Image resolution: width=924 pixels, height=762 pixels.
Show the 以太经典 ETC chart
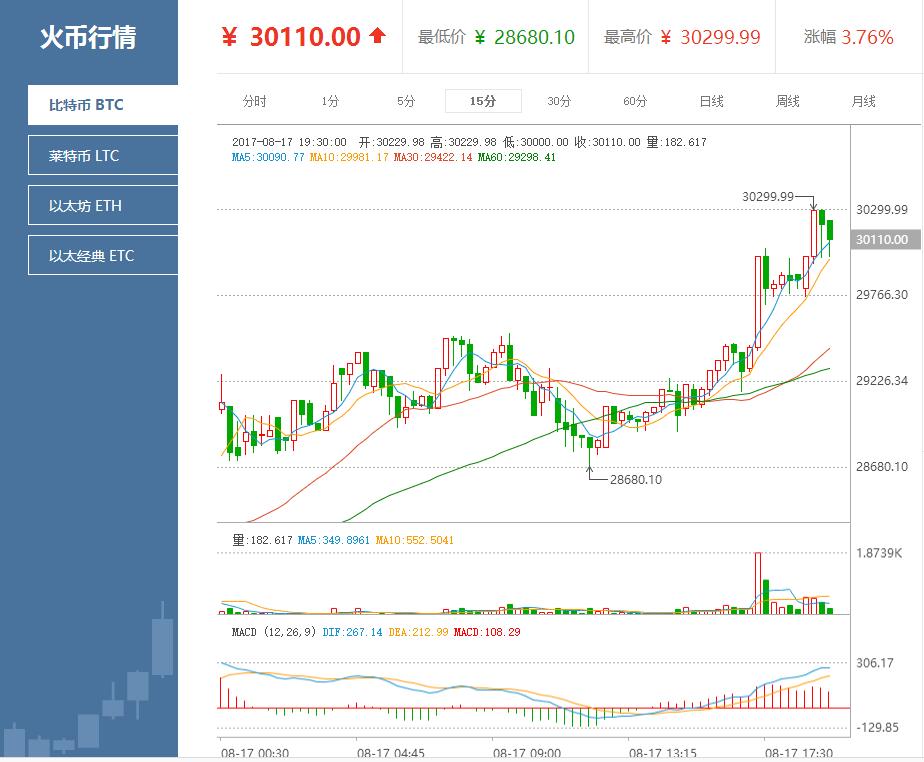click(x=103, y=256)
